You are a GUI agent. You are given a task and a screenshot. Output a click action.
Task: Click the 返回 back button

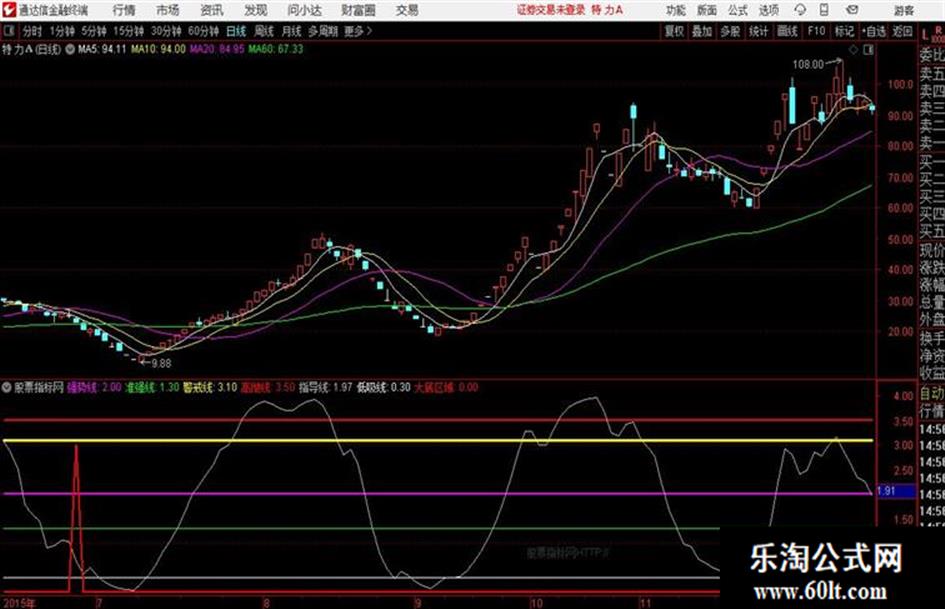tap(902, 31)
